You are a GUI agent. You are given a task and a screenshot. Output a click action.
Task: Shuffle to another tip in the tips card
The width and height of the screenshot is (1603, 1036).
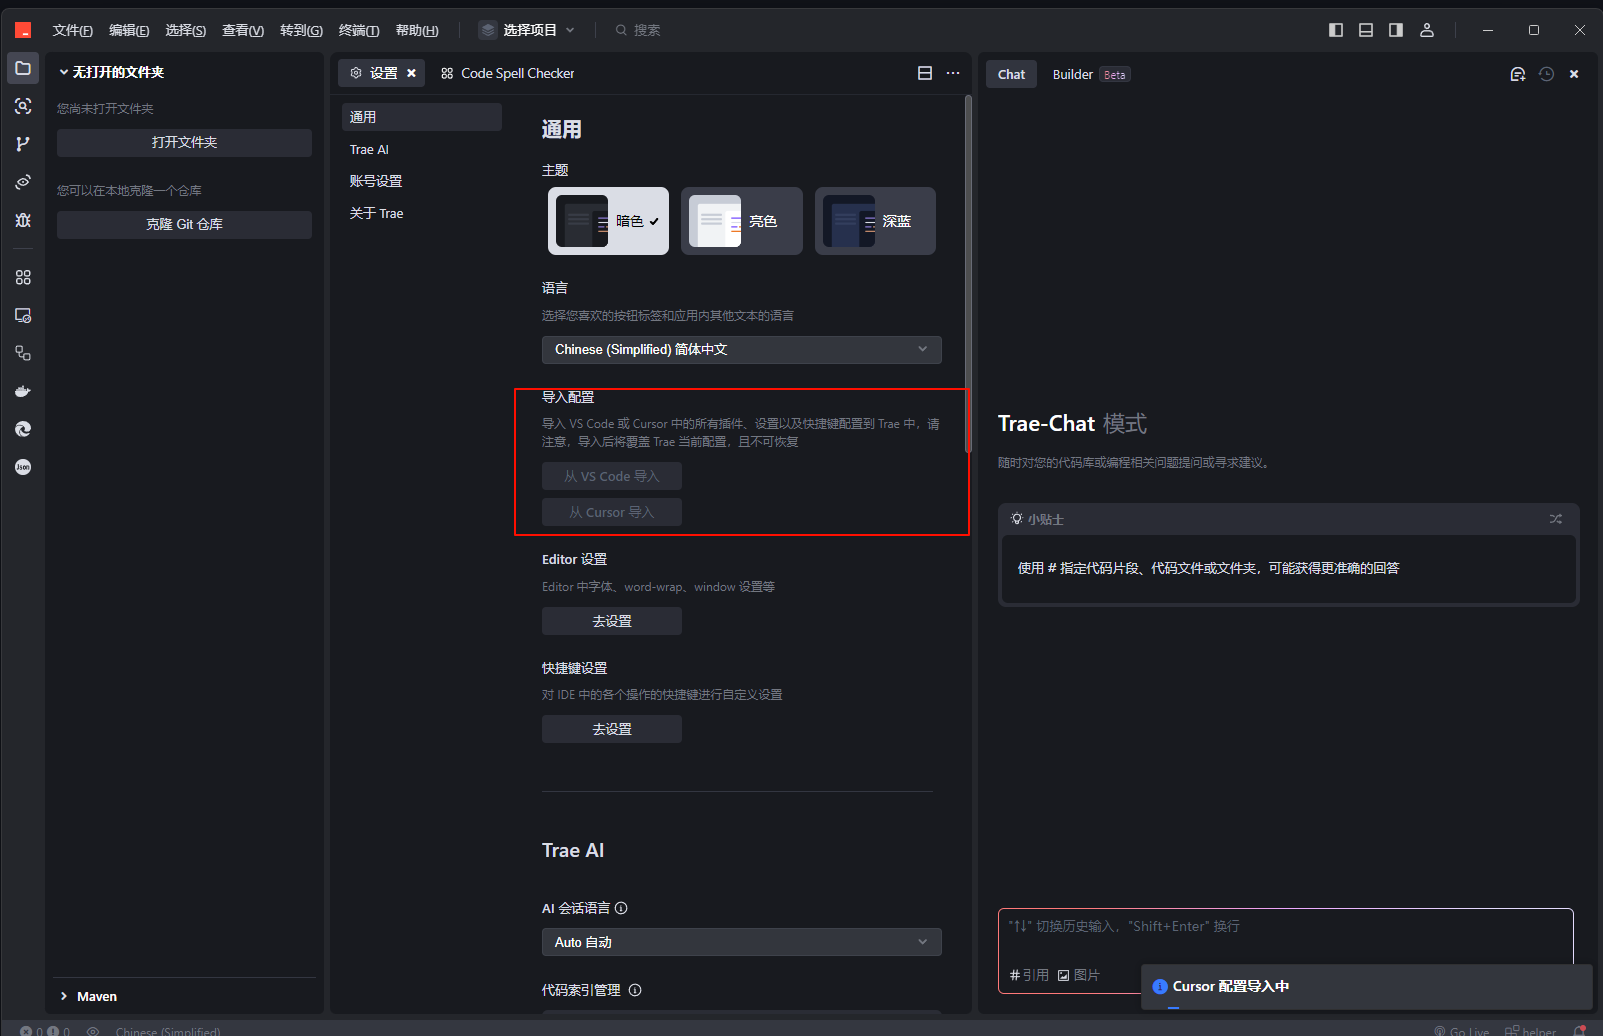click(x=1556, y=519)
